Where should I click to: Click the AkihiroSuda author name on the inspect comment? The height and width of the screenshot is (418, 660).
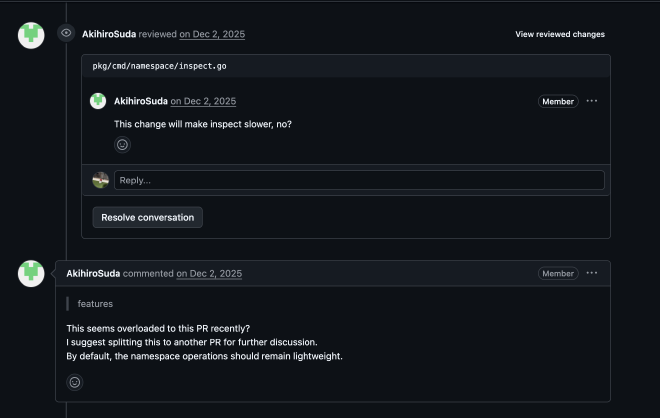[141, 101]
